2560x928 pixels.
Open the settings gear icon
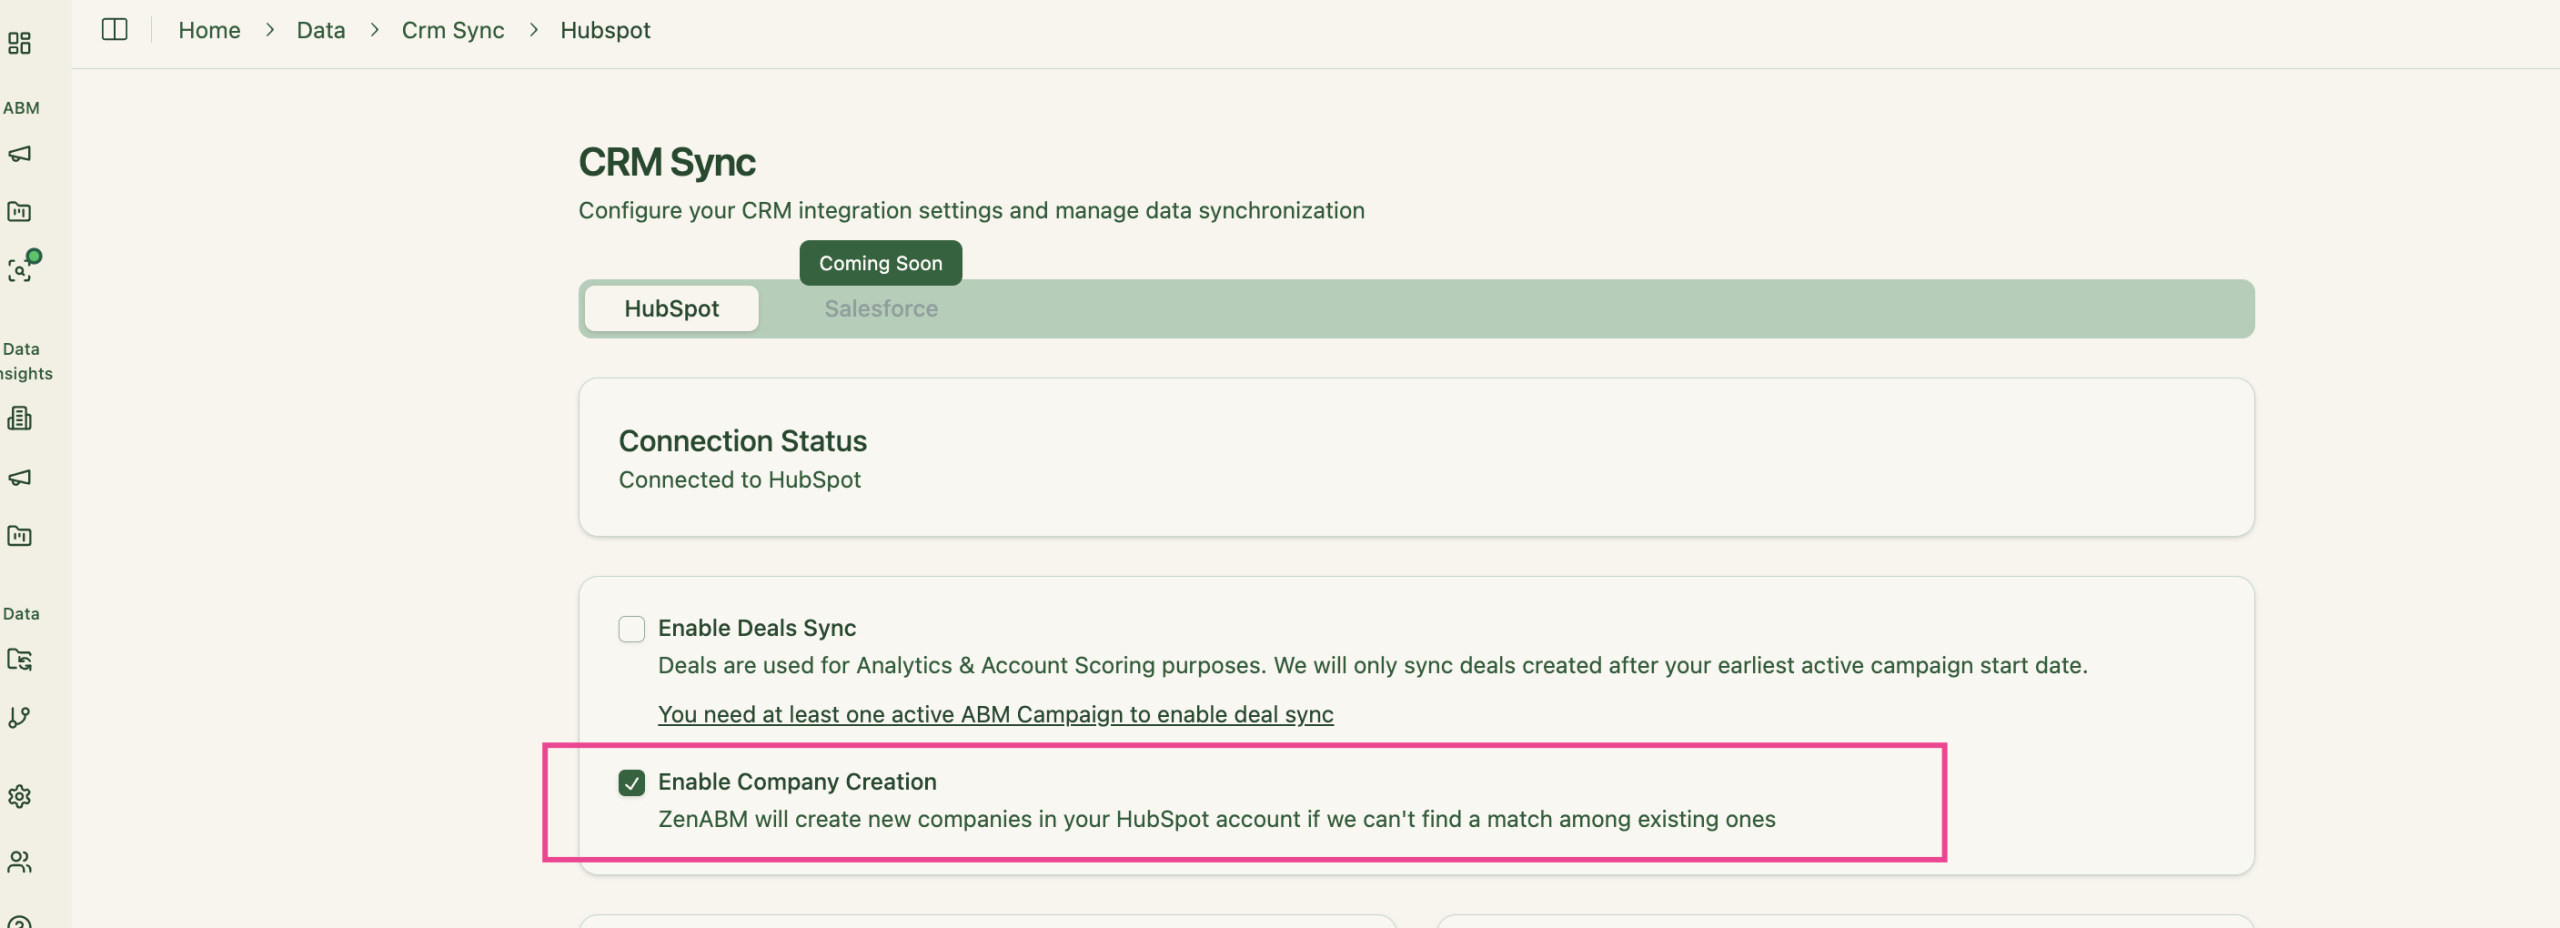coord(19,796)
